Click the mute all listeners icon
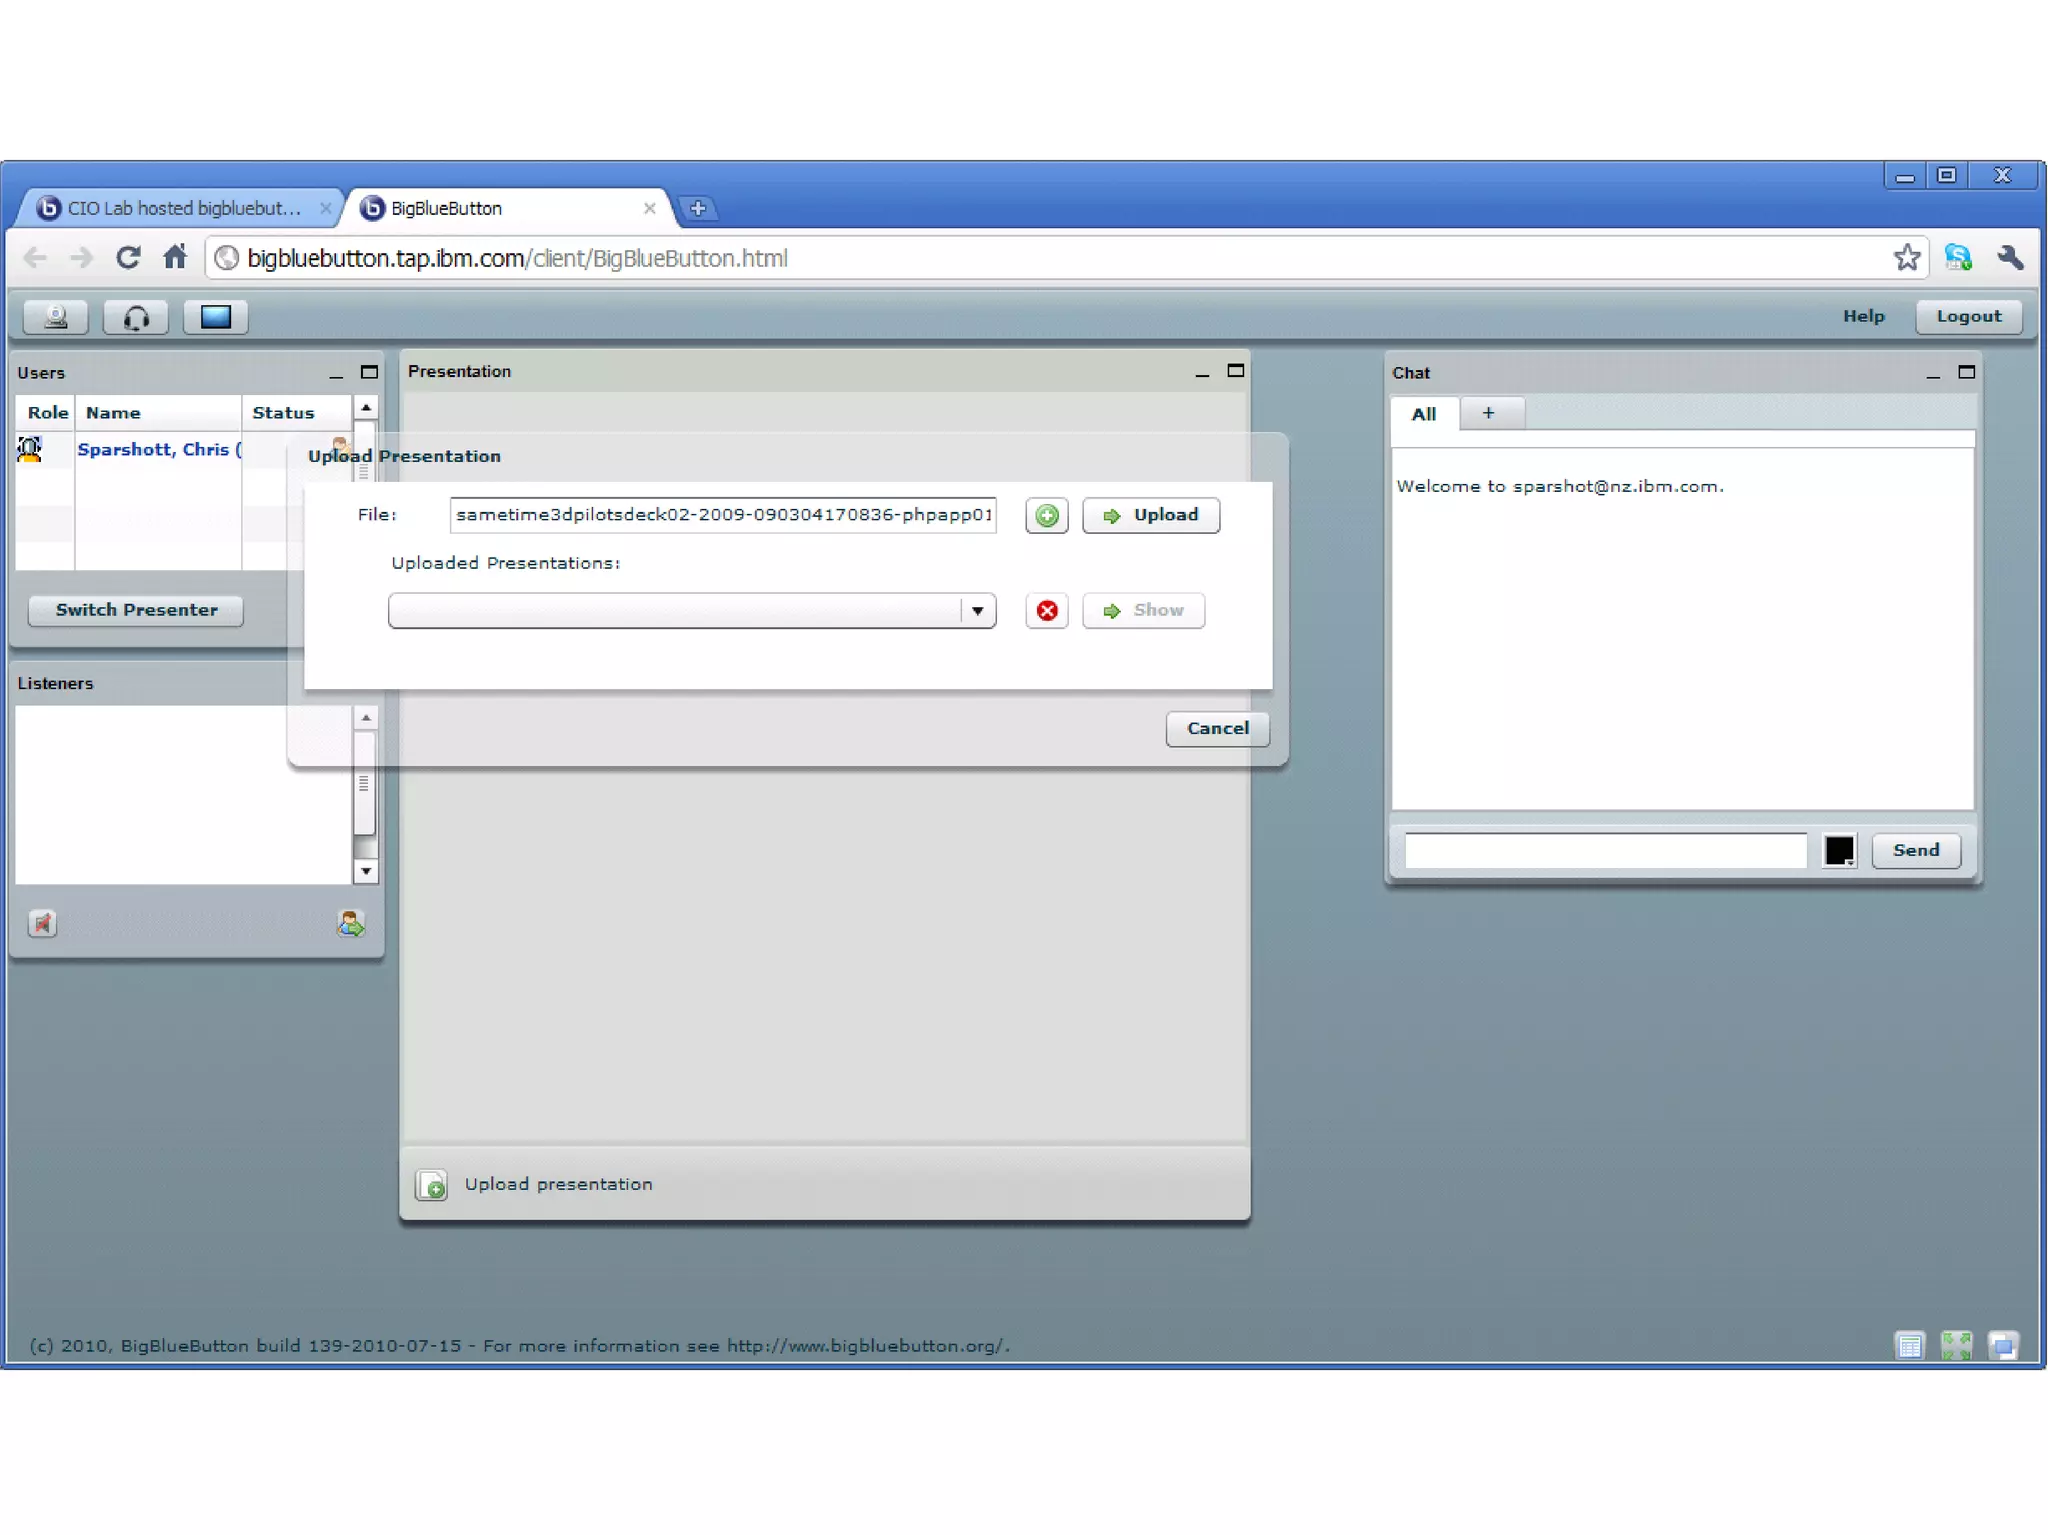Viewport: 2048px width, 1535px height. point(42,923)
